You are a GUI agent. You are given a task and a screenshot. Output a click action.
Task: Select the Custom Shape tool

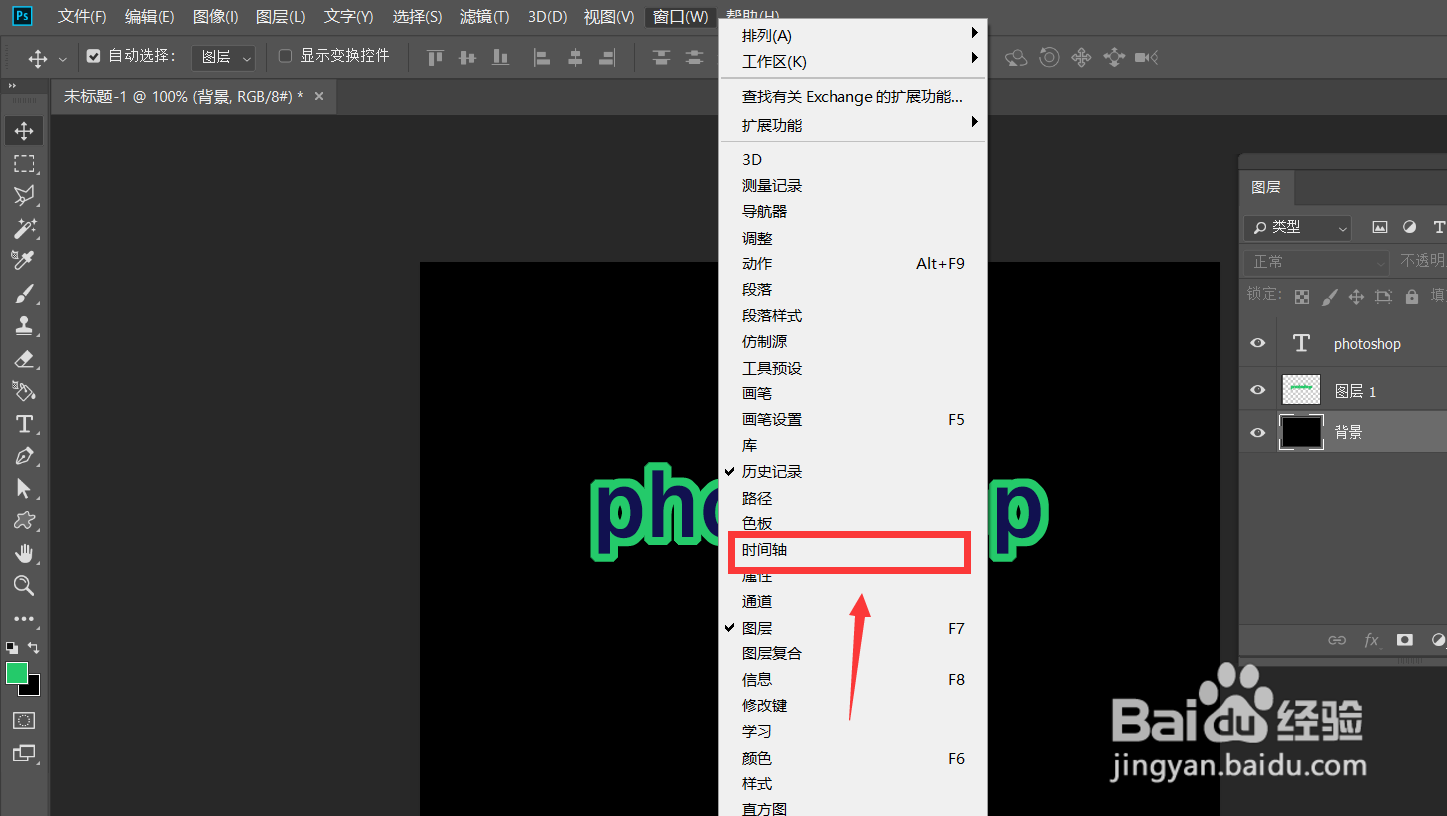(24, 520)
